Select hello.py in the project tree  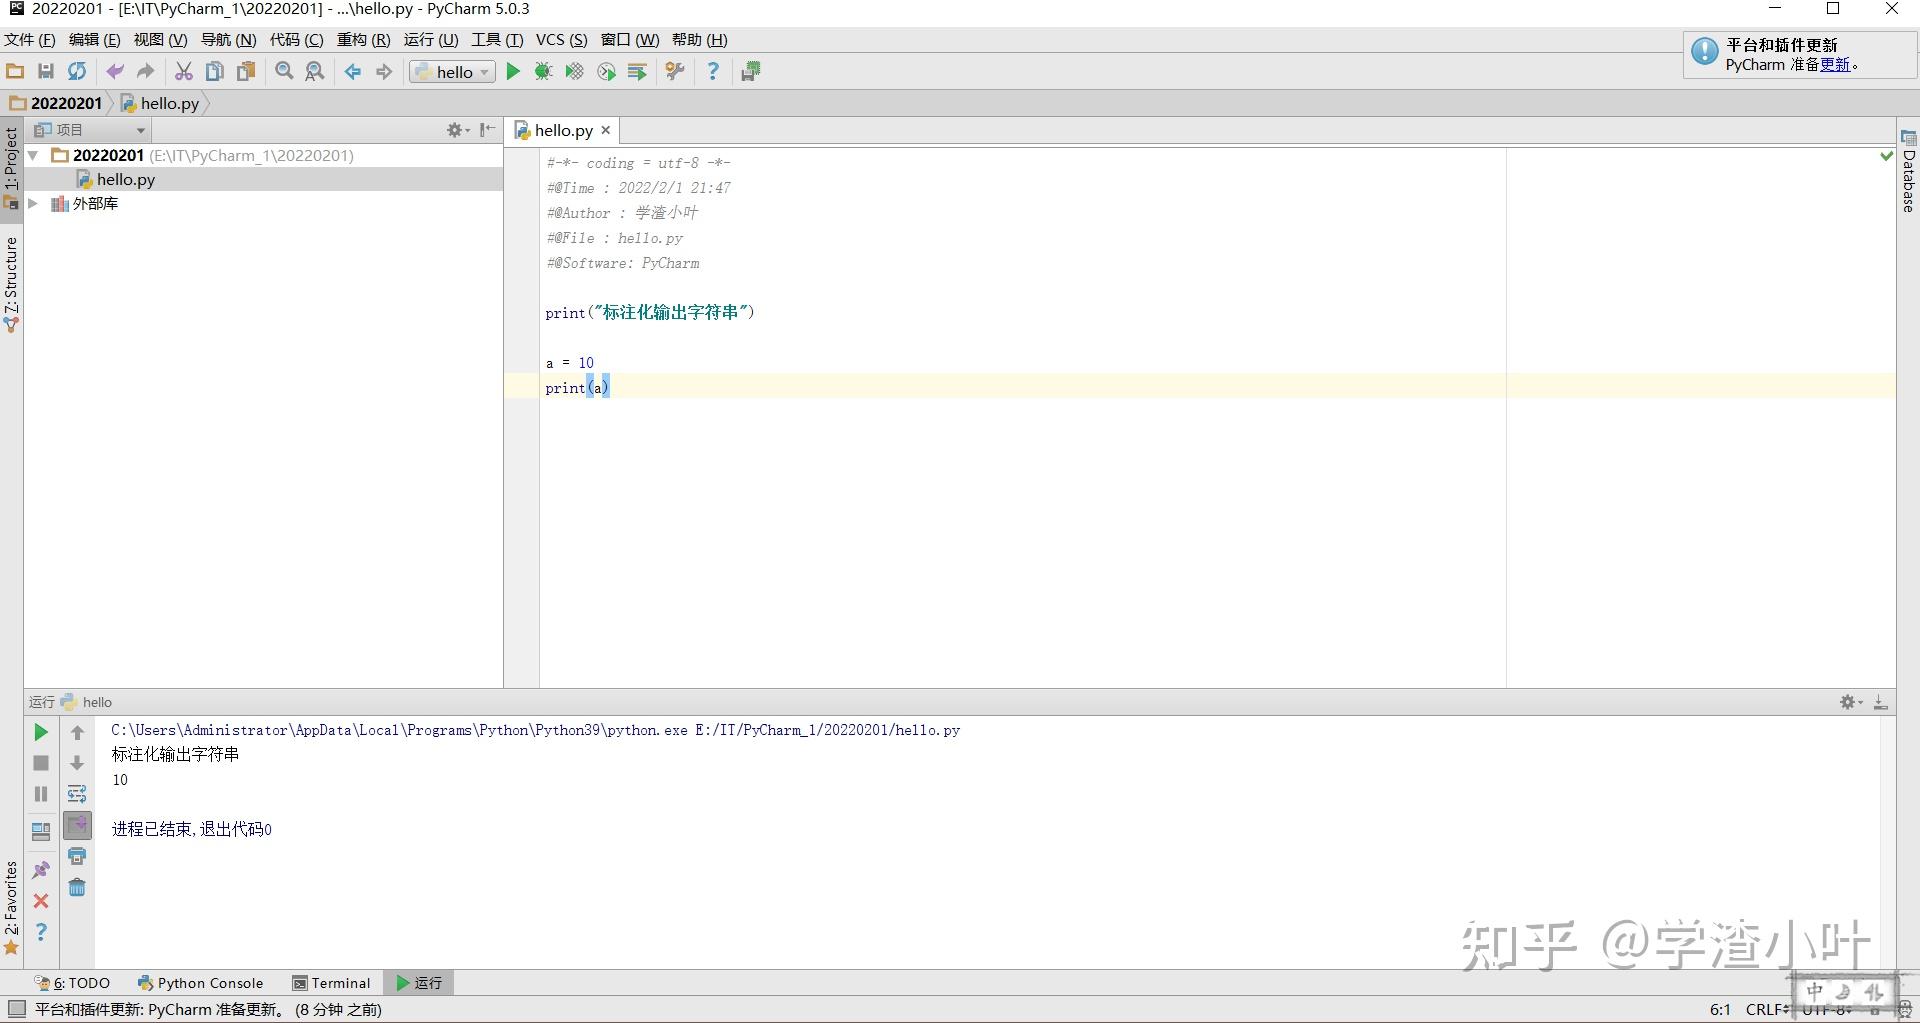[x=125, y=180]
